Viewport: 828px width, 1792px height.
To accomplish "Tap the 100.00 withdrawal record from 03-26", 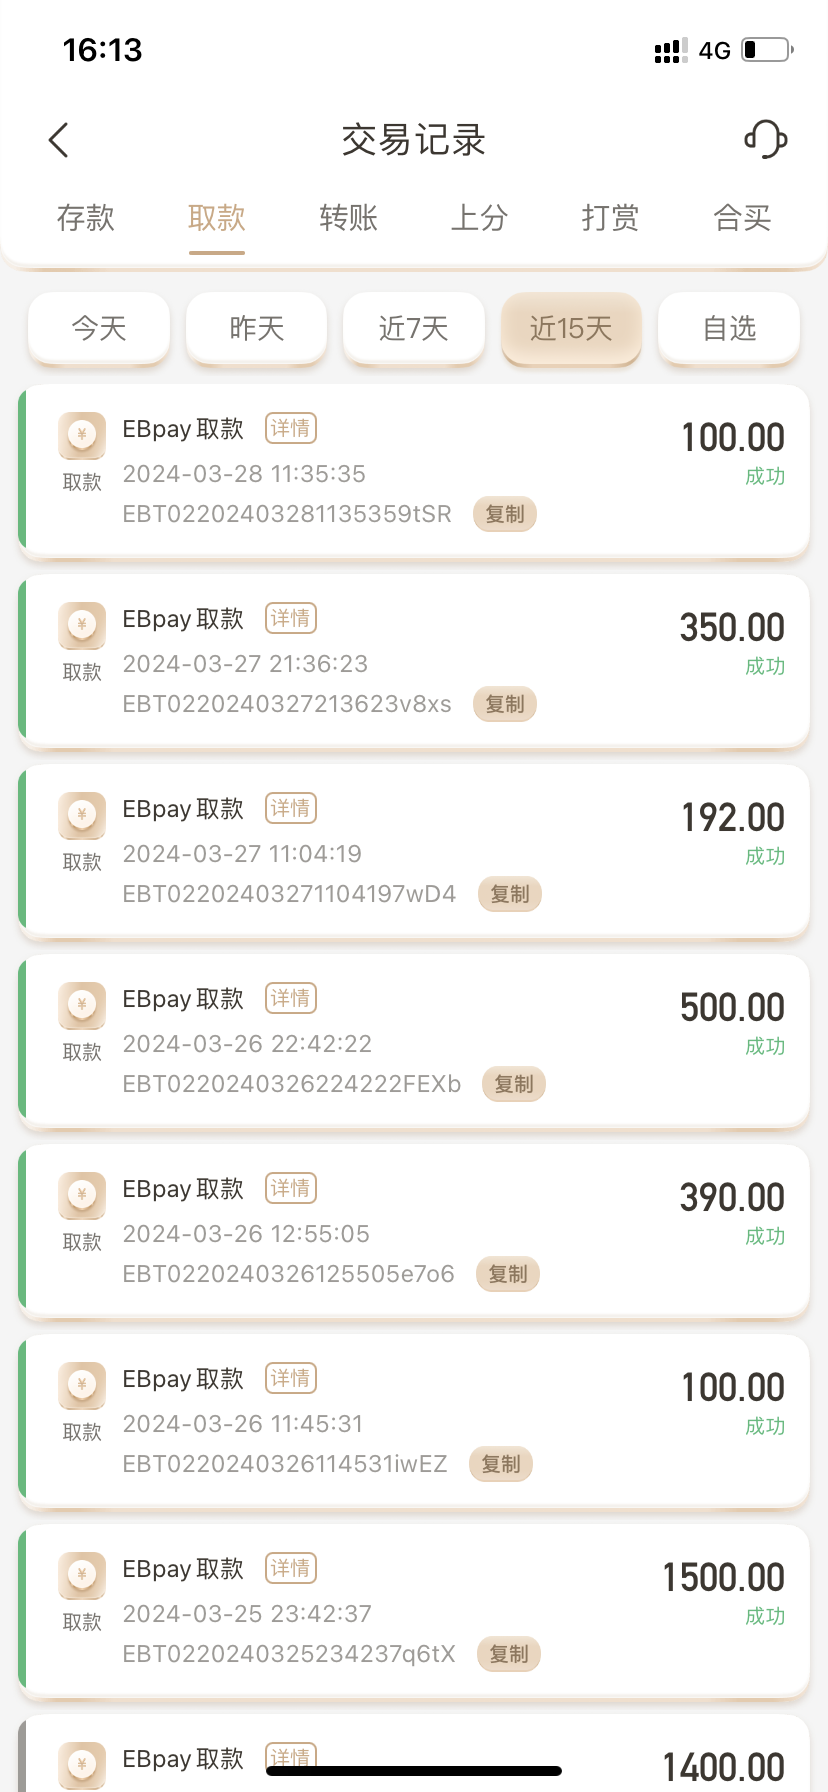I will coord(414,1420).
